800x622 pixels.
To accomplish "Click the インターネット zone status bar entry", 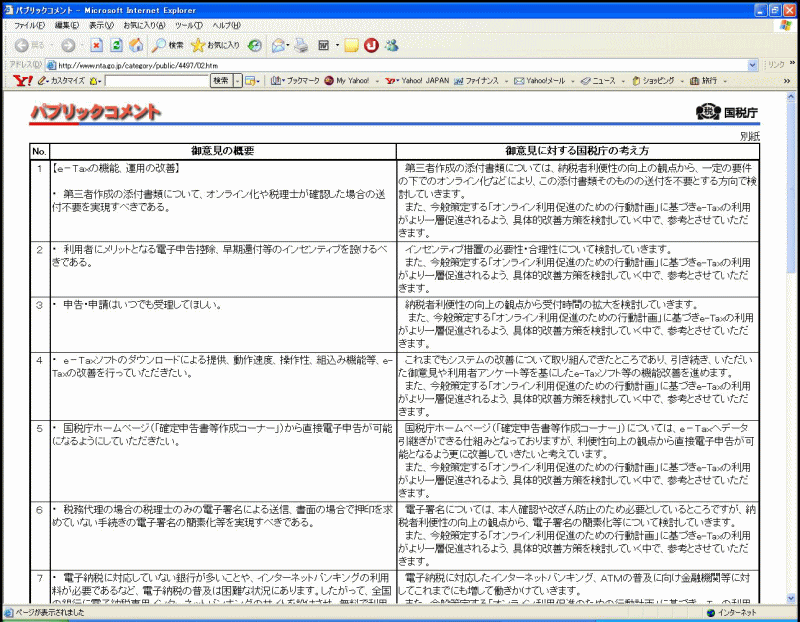I will (x=732, y=612).
